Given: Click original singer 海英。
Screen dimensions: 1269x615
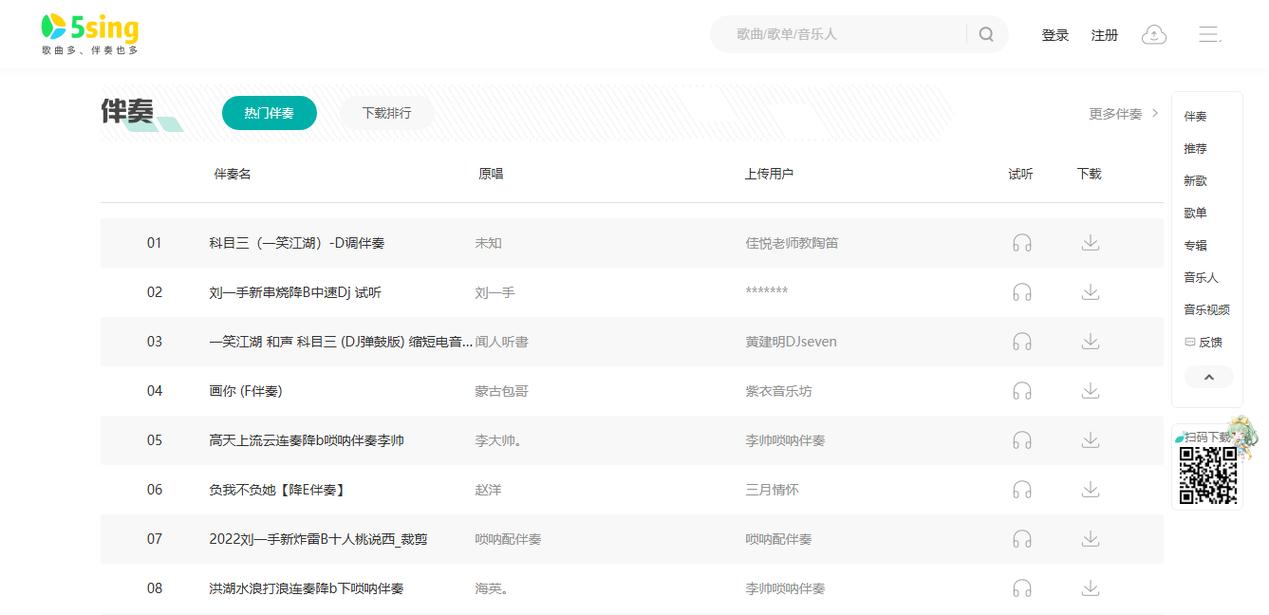Looking at the screenshot, I should 492,588.
